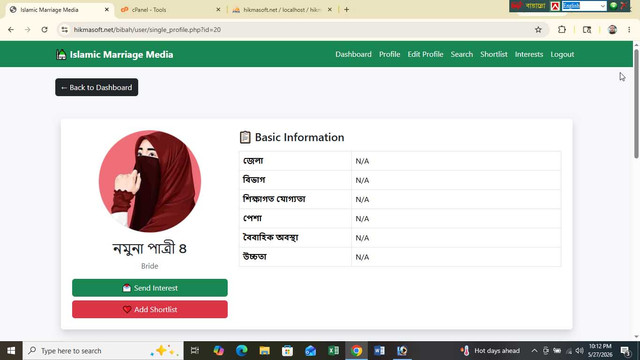Open the Shortlist nav link
640x360 pixels.
click(x=494, y=54)
